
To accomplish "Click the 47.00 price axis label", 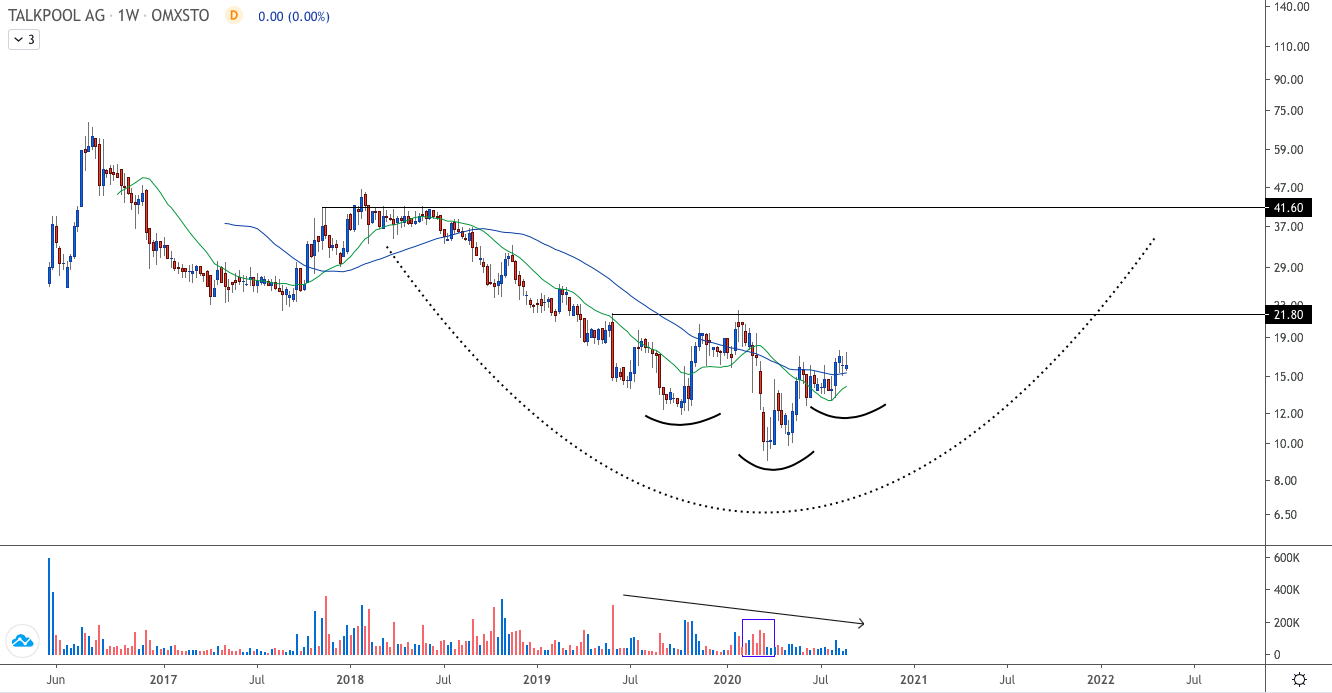I will 1290,188.
